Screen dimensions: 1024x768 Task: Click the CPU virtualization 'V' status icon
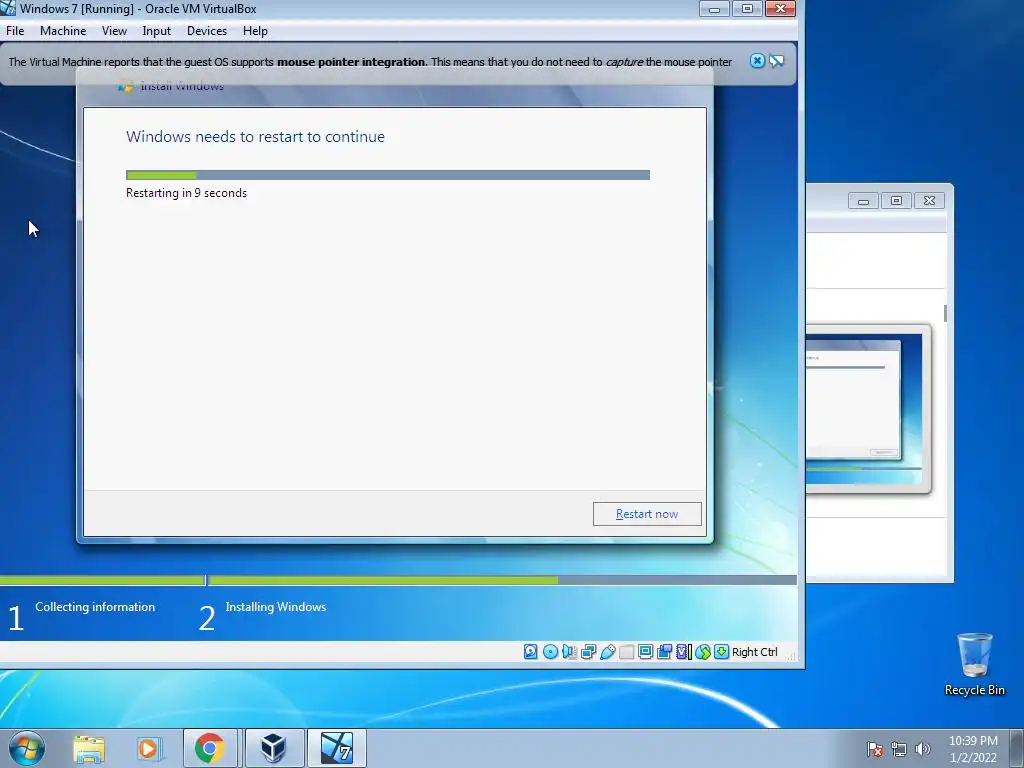pyautogui.click(x=683, y=652)
